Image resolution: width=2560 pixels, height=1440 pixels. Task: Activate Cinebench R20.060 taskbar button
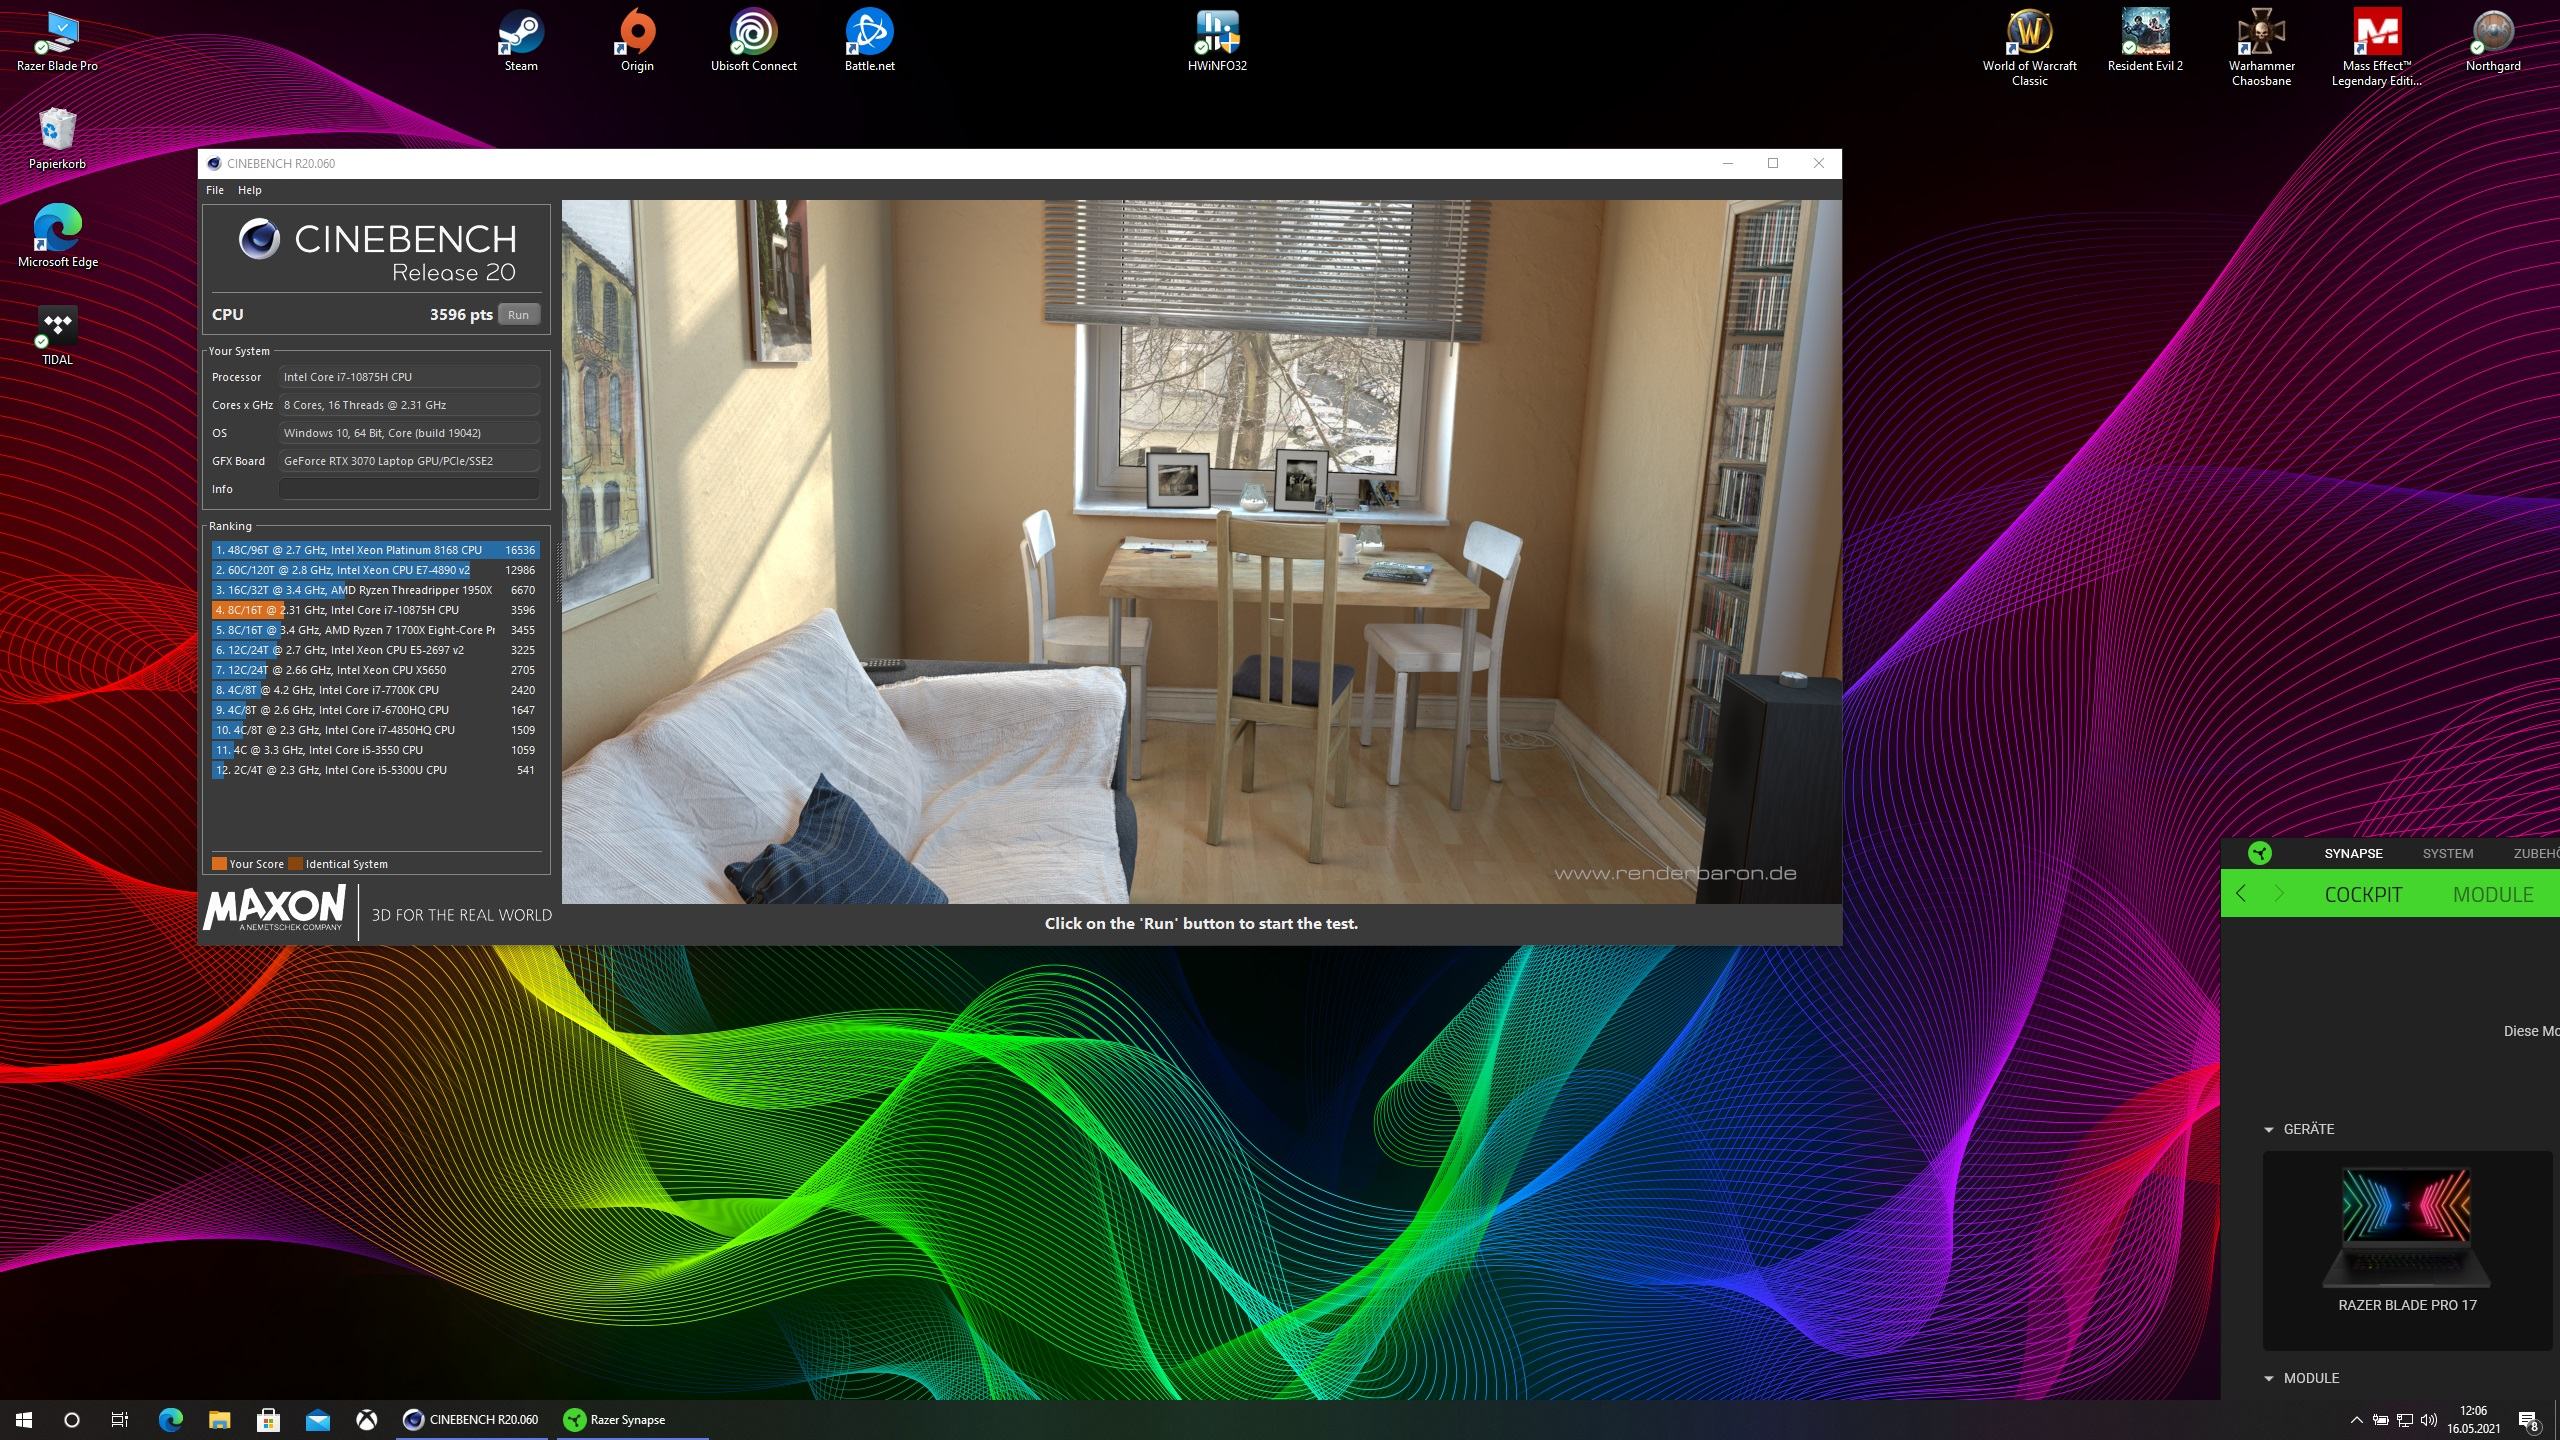tap(471, 1419)
